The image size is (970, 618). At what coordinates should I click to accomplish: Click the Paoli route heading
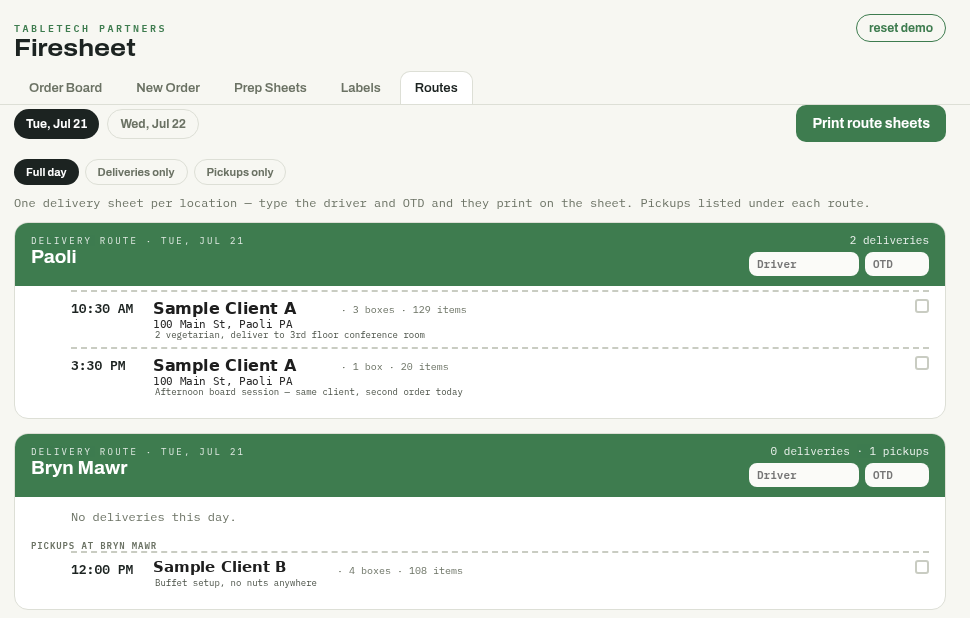pos(54,257)
